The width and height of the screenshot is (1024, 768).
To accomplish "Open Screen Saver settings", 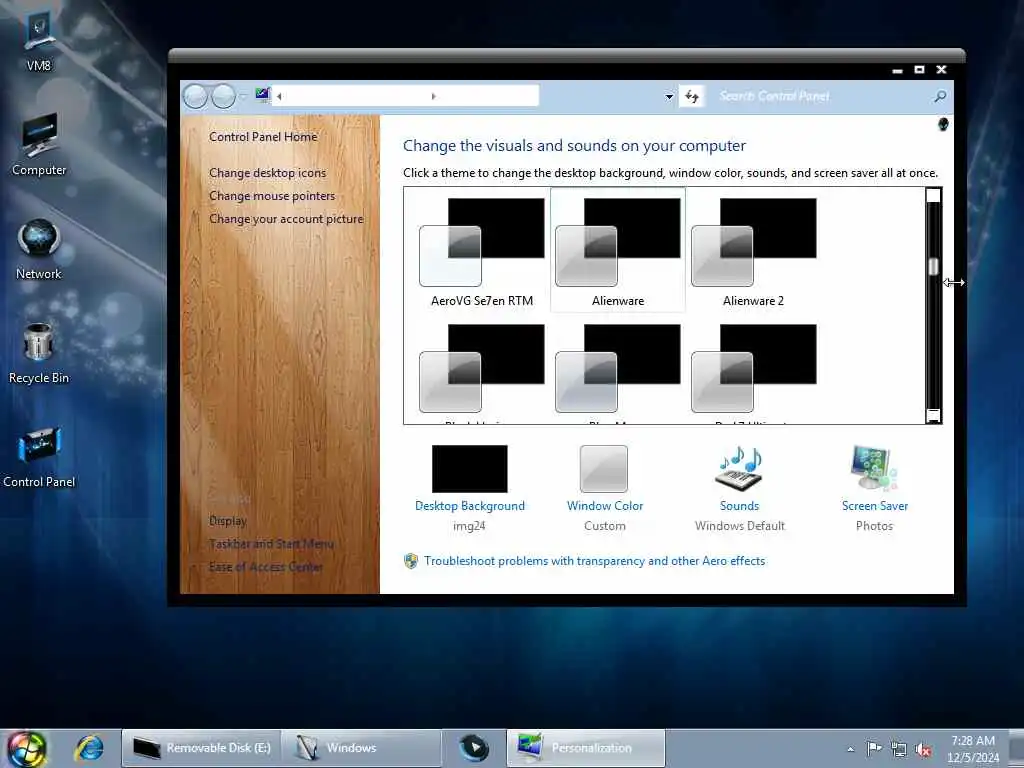I will [x=874, y=487].
